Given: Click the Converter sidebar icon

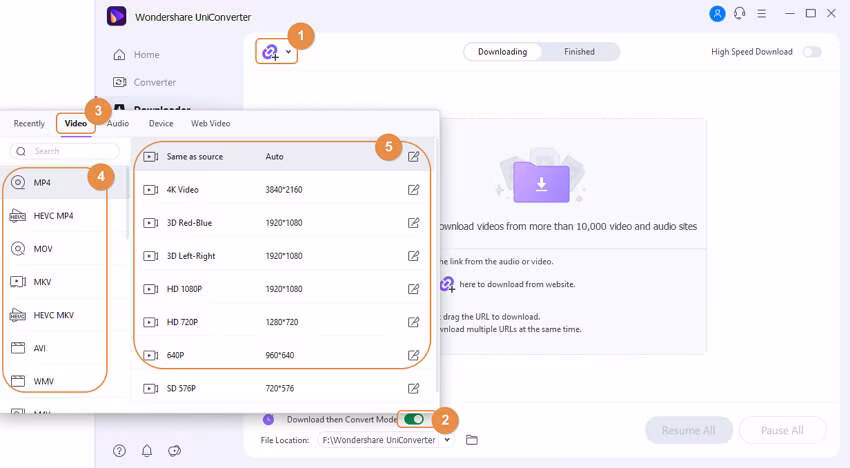Looking at the screenshot, I should 119,82.
